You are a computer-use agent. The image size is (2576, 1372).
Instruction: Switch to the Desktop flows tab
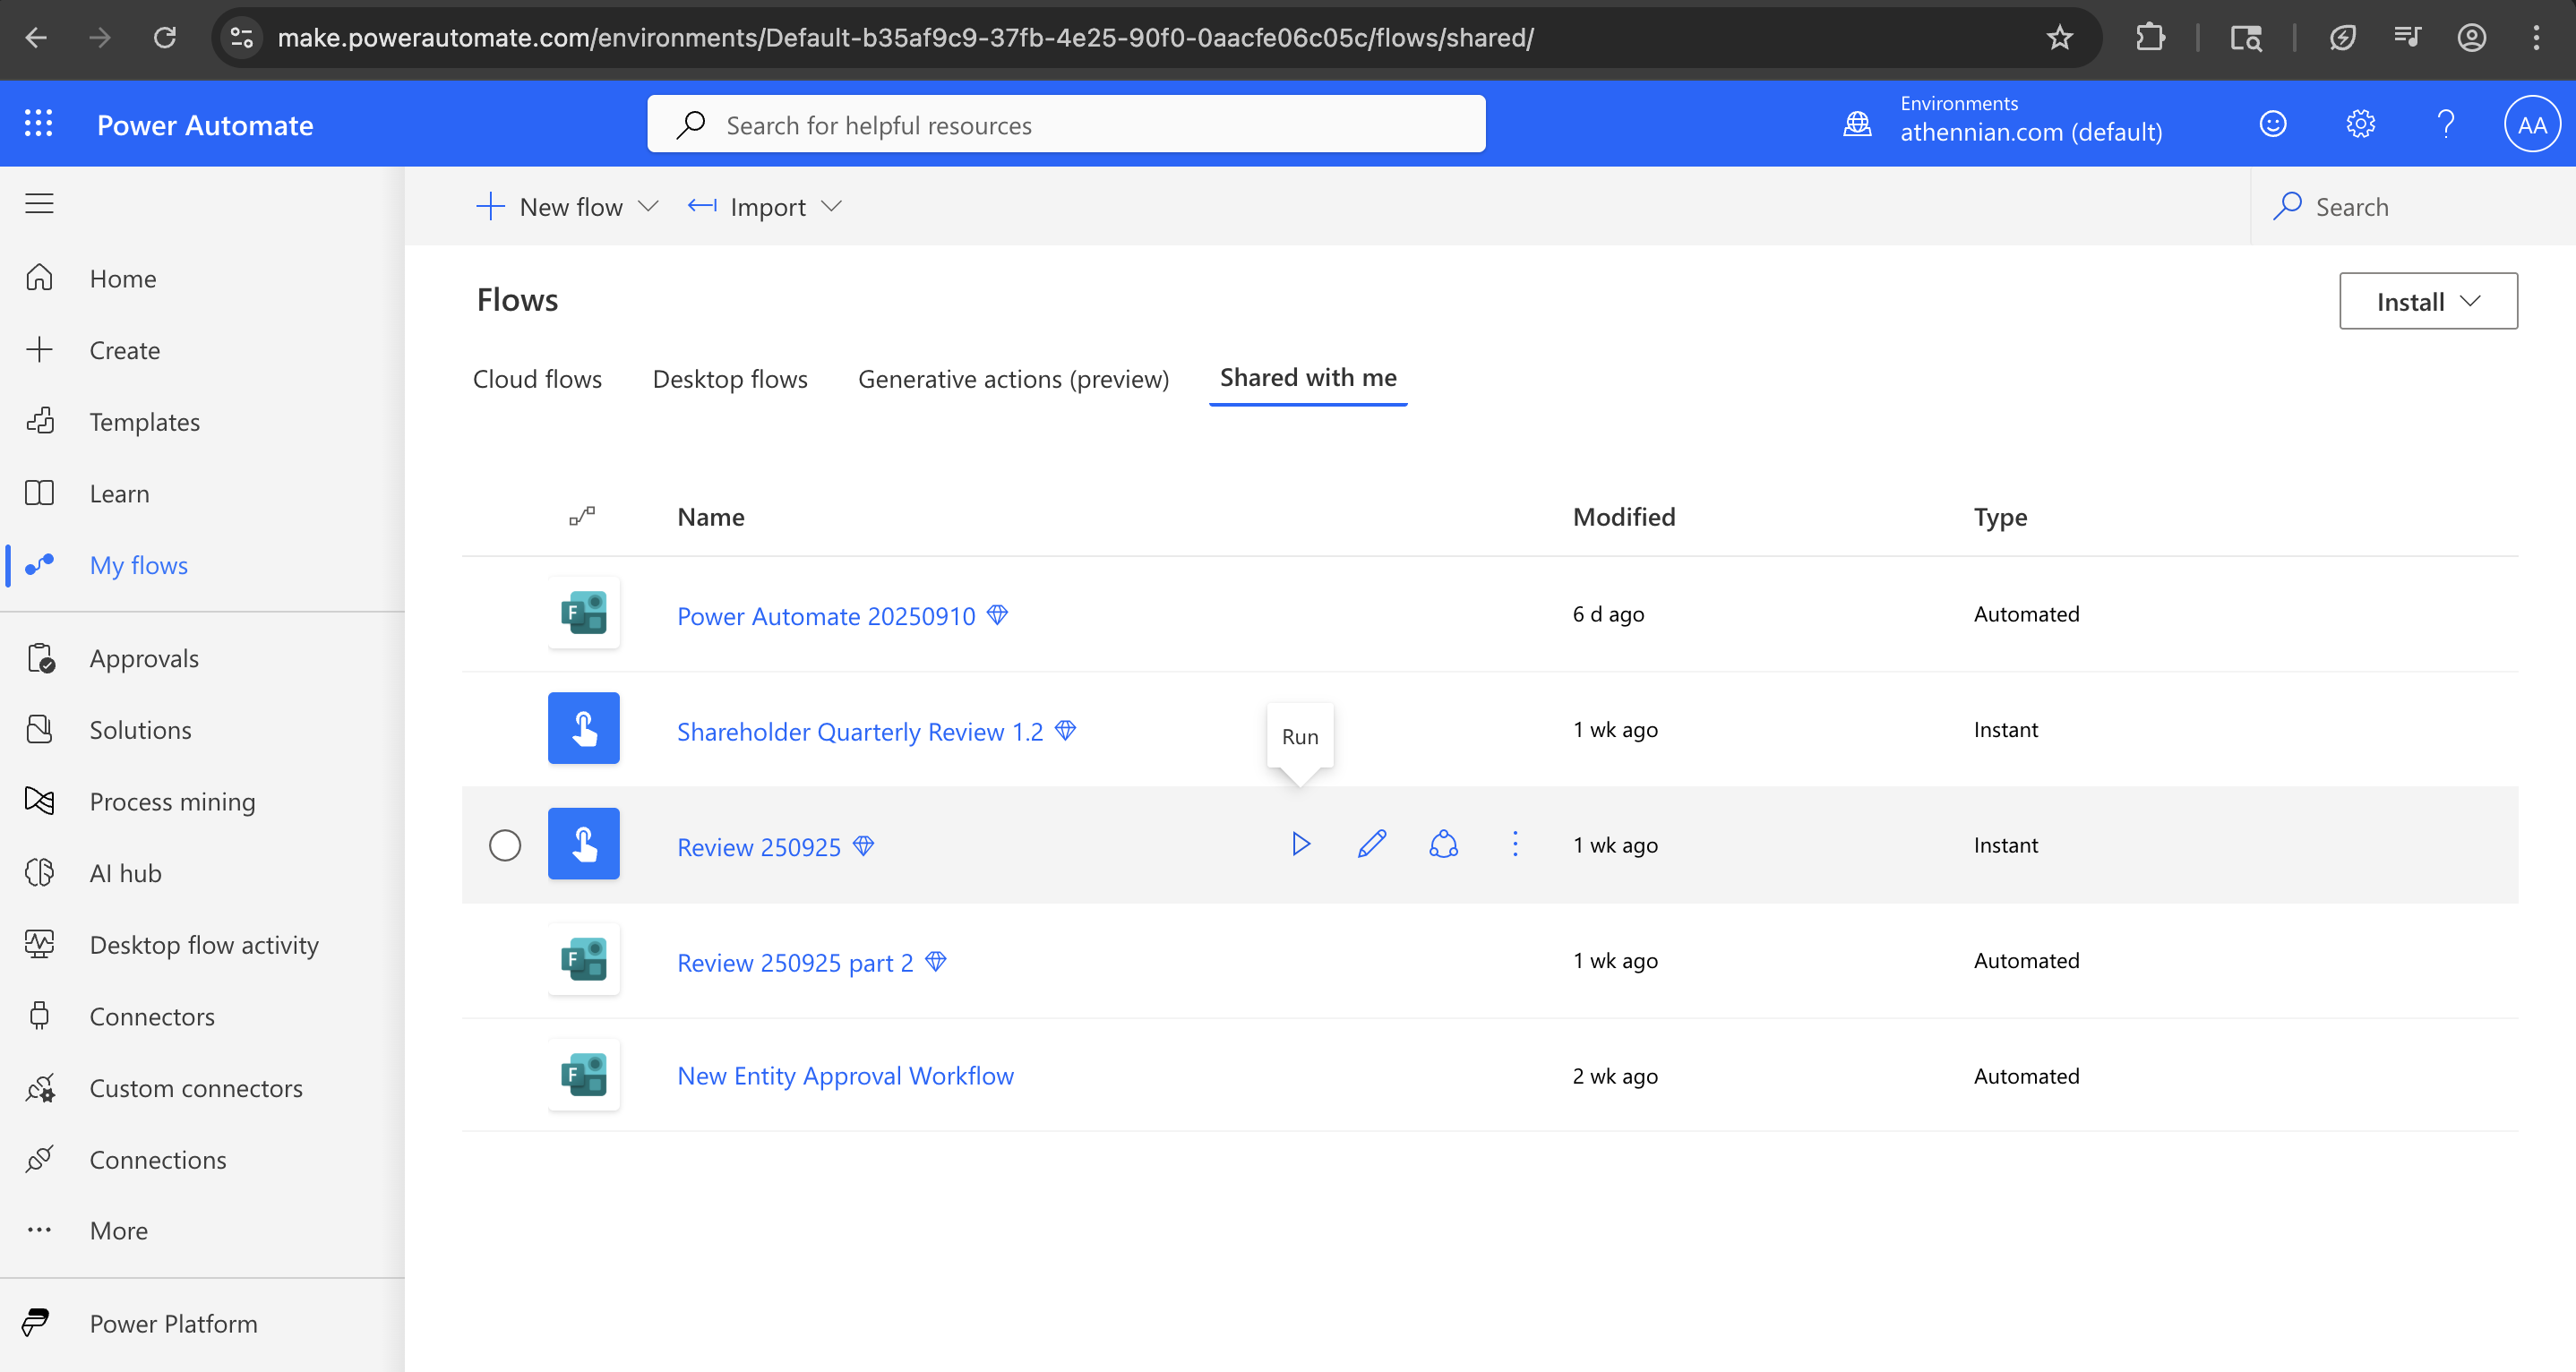(729, 379)
